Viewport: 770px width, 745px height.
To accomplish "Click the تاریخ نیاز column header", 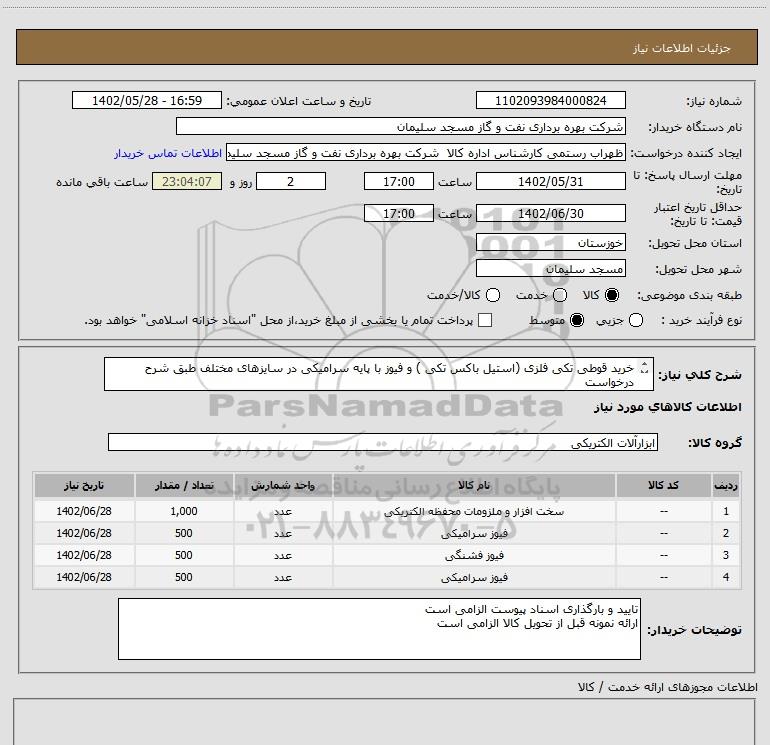I will (x=84, y=485).
